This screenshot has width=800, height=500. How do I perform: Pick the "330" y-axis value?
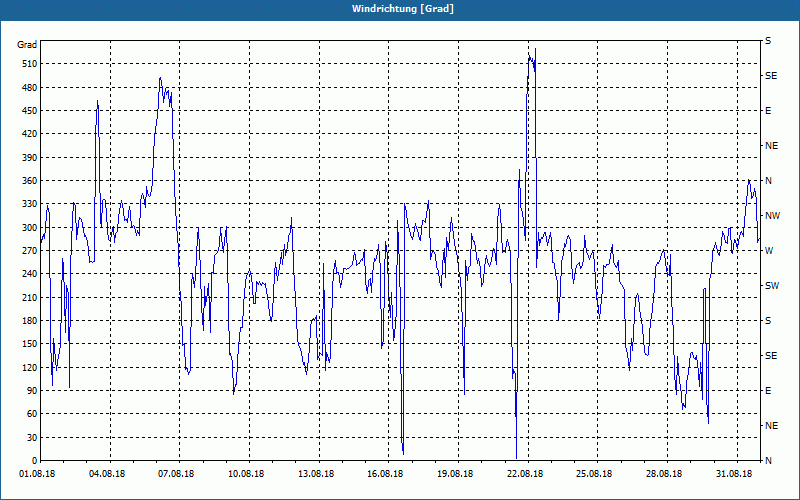[30, 204]
